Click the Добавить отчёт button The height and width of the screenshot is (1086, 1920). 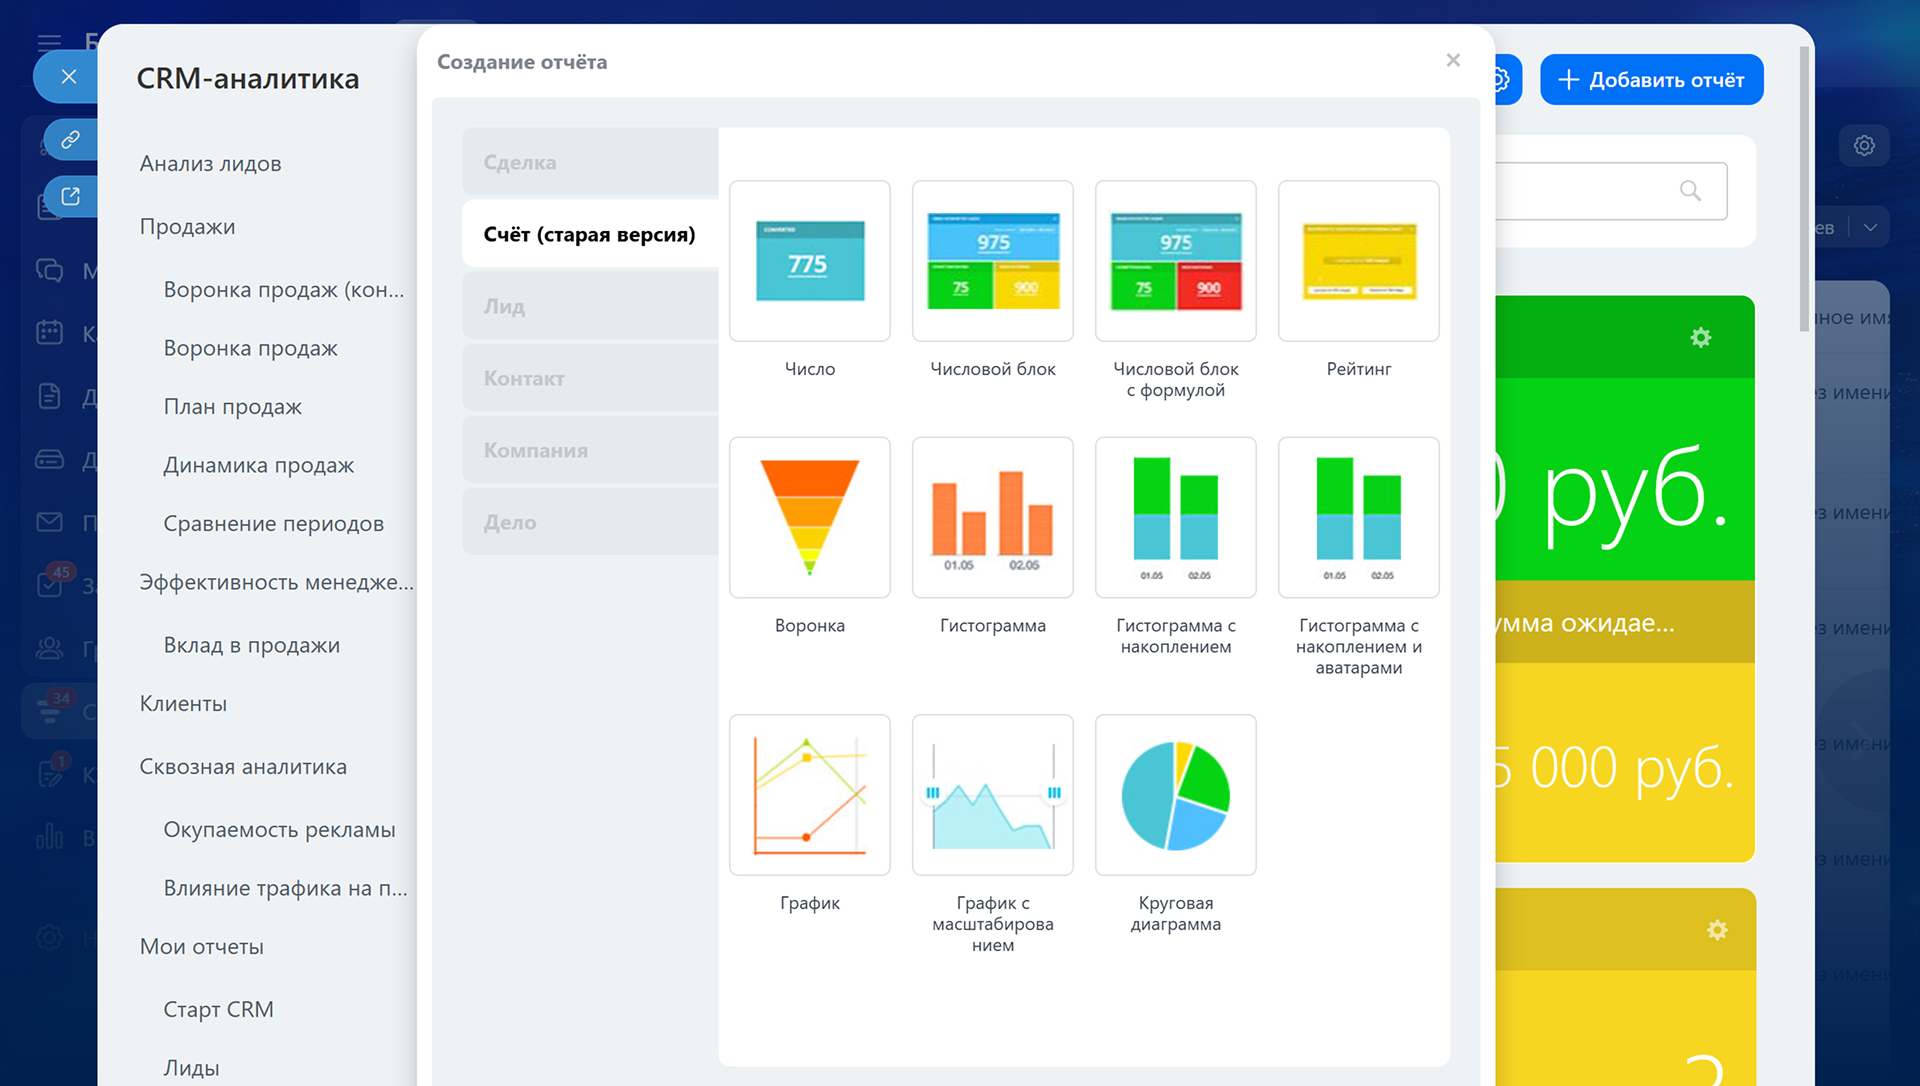pos(1651,80)
